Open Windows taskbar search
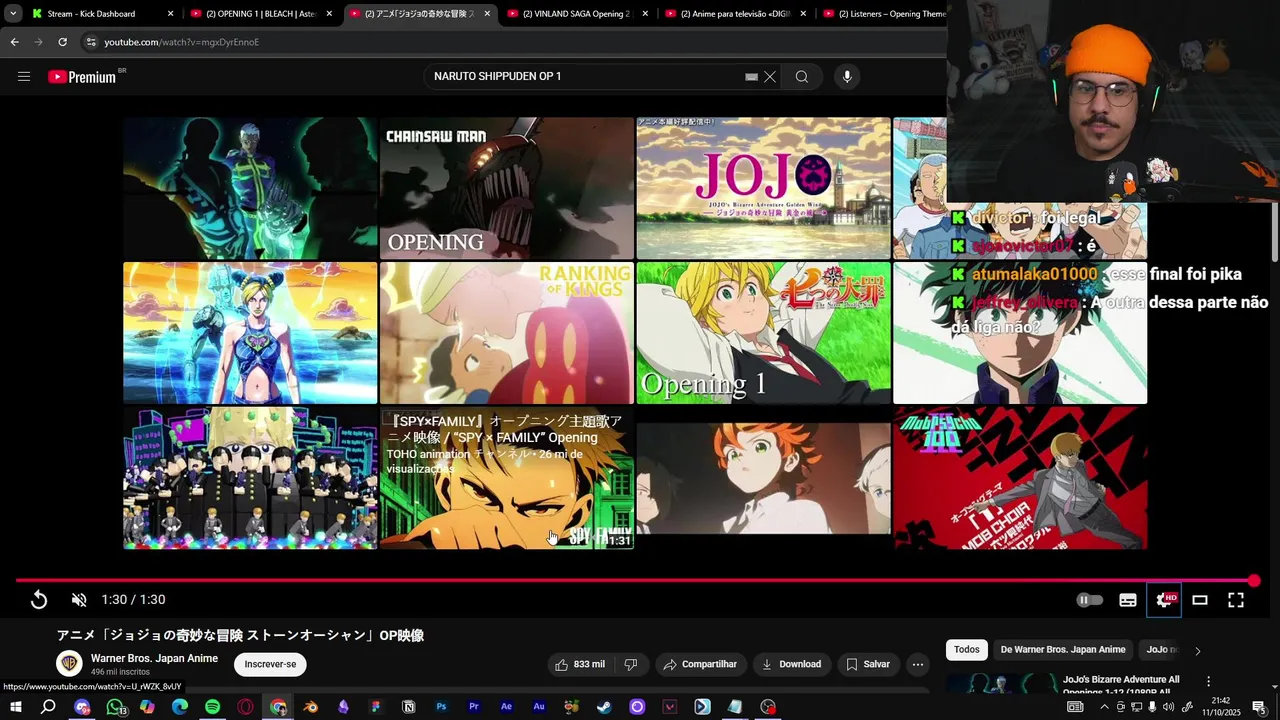The image size is (1280, 720). tap(48, 707)
